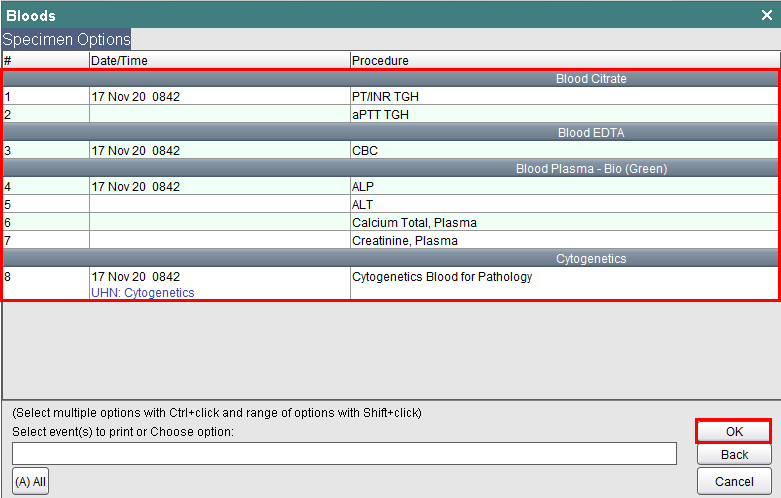This screenshot has height=498, width=781.
Task: Select all events with (A) All
Action: (x=30, y=481)
